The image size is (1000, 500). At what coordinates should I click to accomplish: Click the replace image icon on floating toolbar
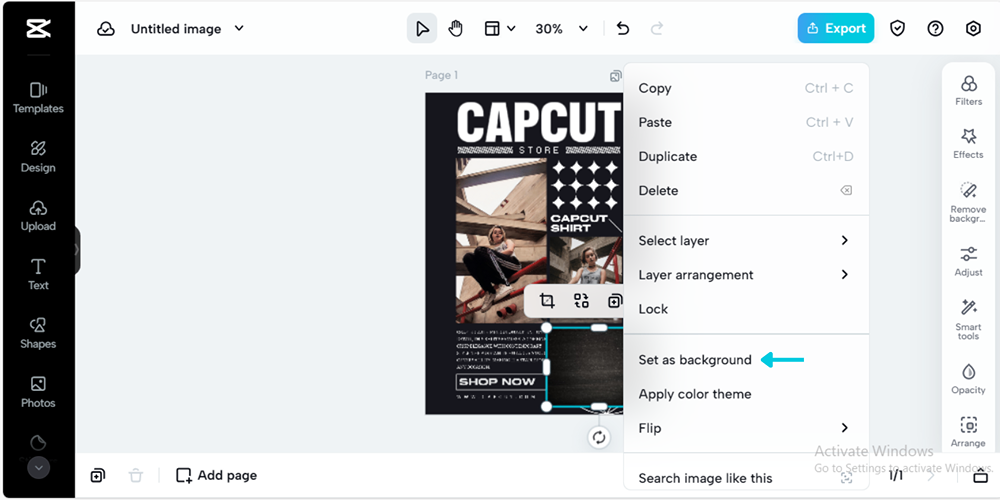pyautogui.click(x=581, y=301)
